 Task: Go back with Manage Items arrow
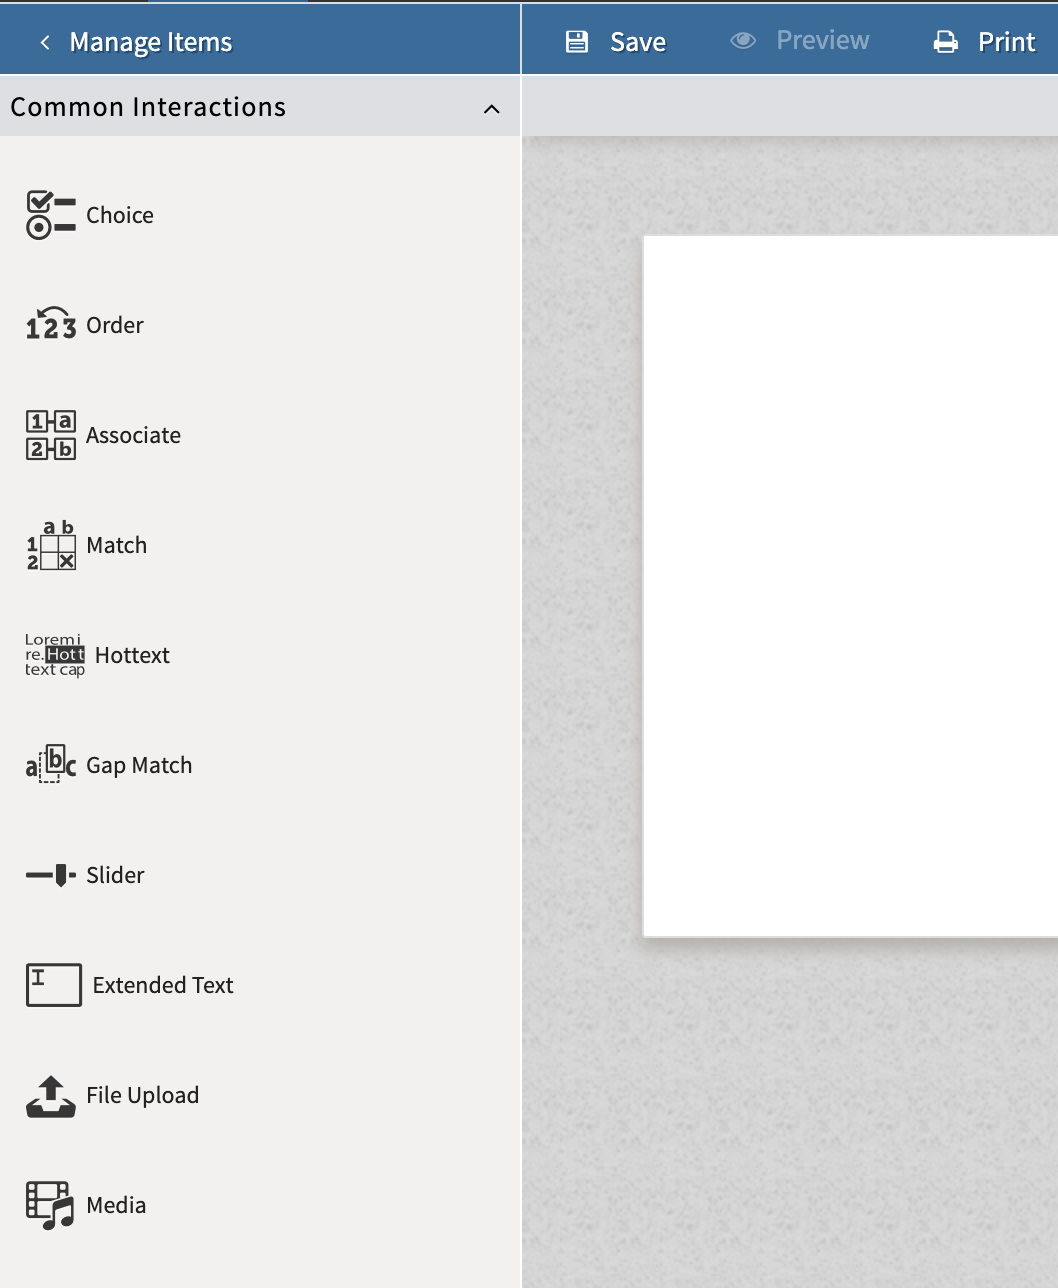point(44,42)
